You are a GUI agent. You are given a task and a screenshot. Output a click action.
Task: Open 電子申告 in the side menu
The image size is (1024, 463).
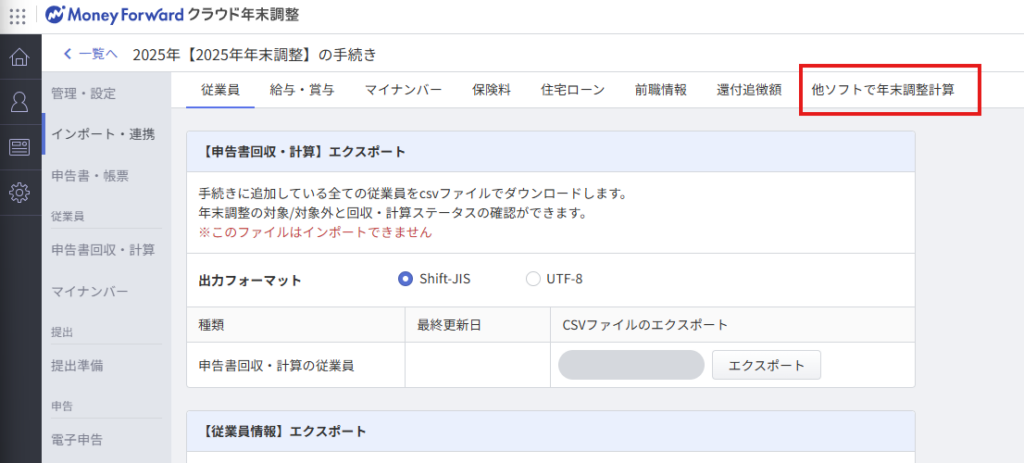coord(77,438)
